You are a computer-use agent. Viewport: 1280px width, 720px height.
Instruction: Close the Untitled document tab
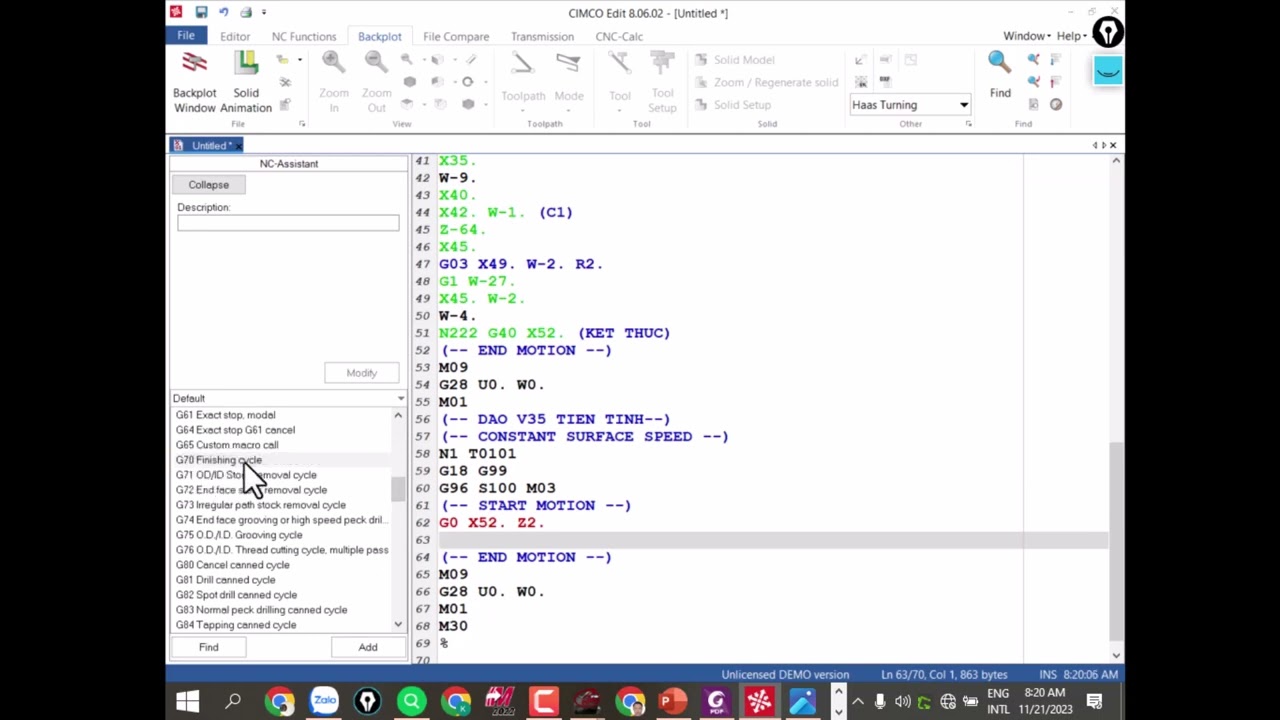click(x=238, y=146)
